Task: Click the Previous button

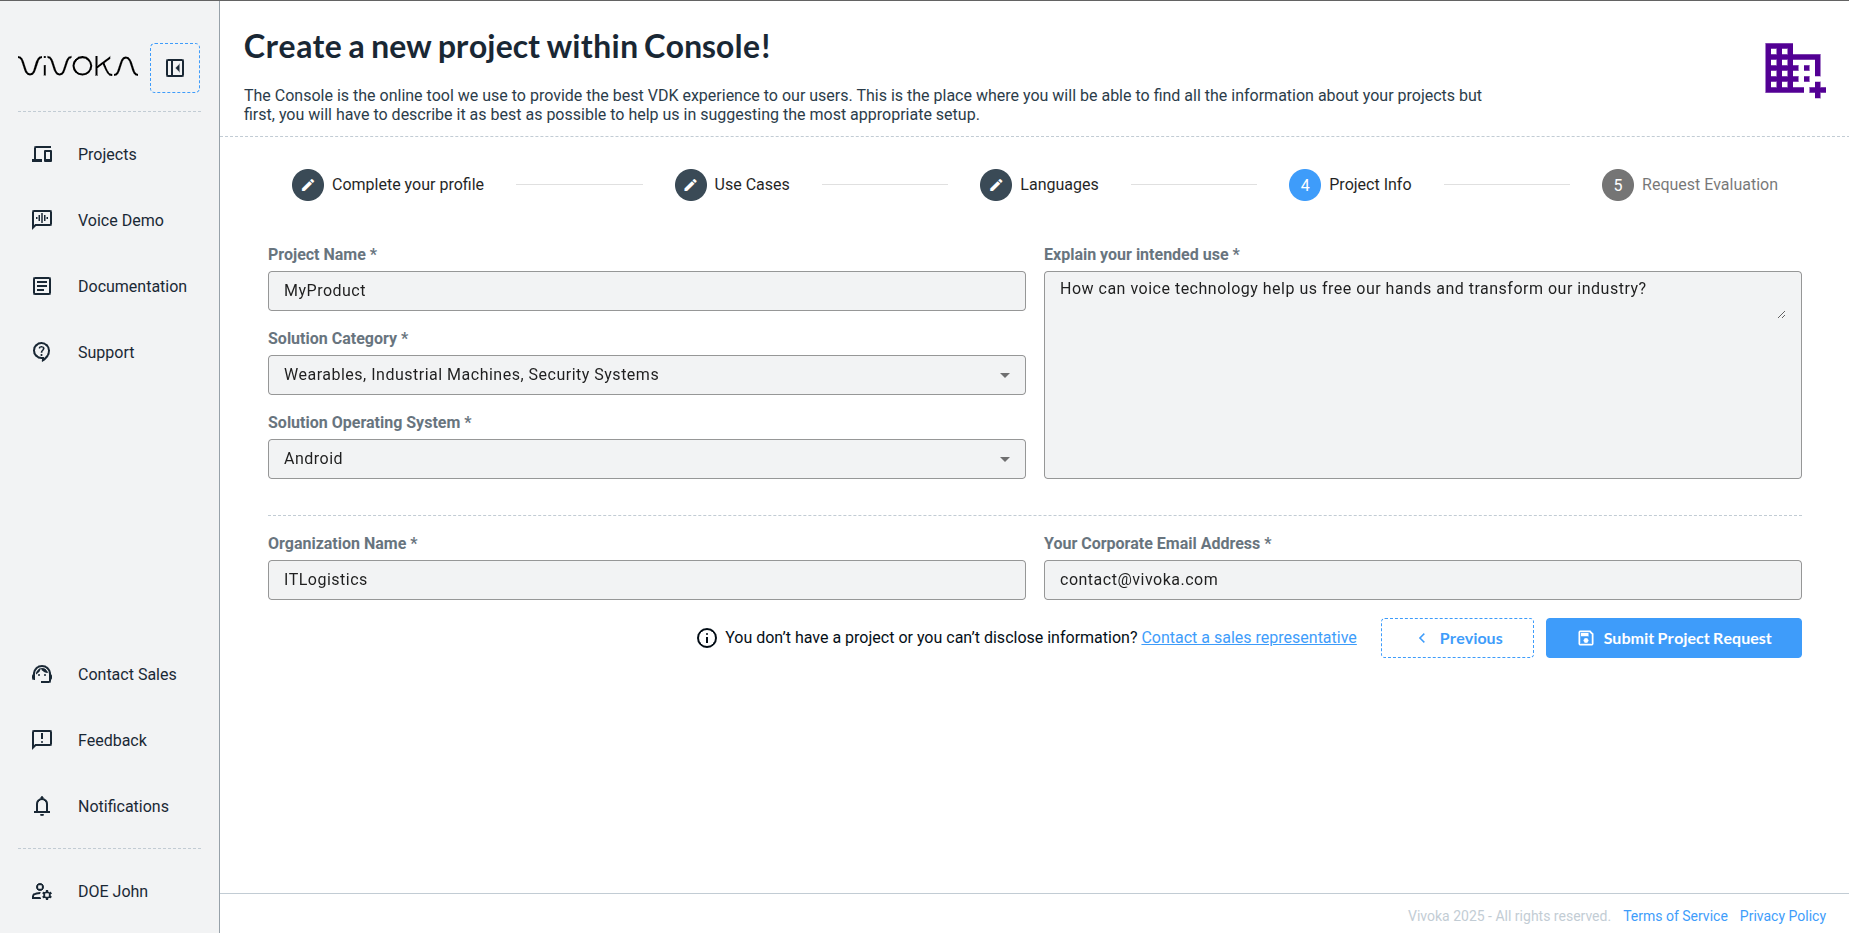Action: tap(1457, 638)
